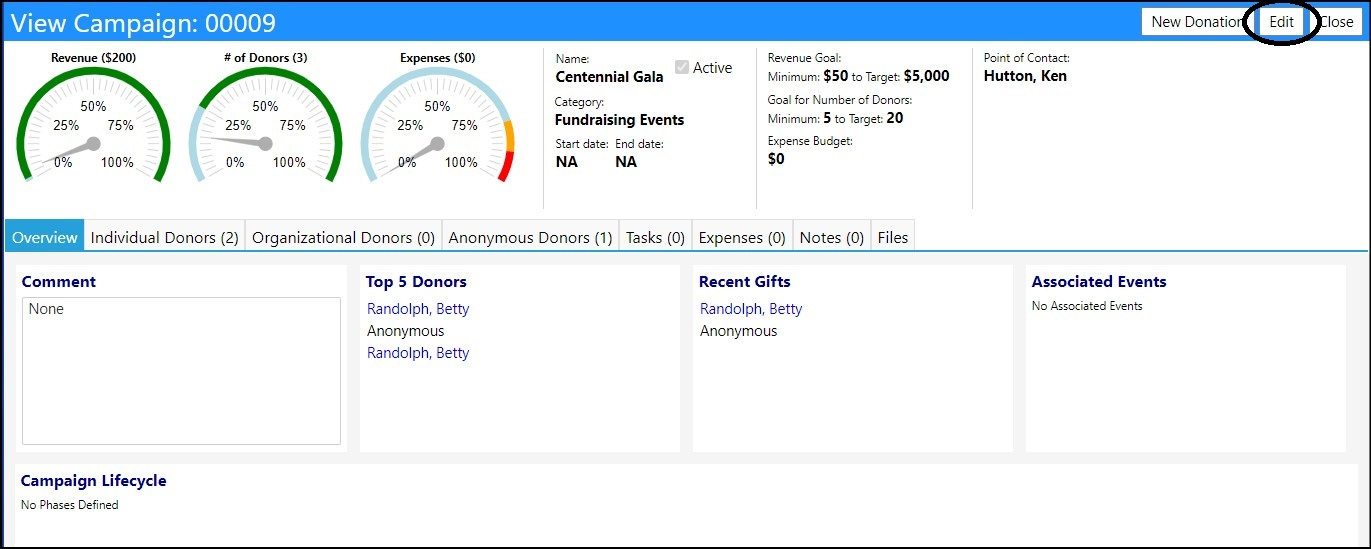
Task: Open the Anonymous Donors (1) tab
Action: (530, 237)
